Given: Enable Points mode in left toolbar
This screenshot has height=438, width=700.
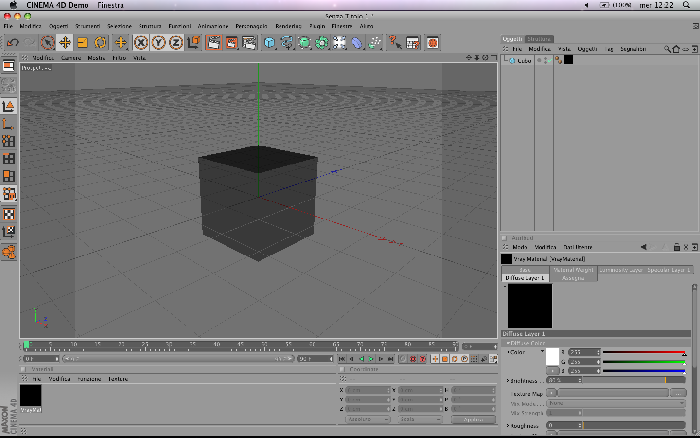Looking at the screenshot, I should (x=8, y=141).
